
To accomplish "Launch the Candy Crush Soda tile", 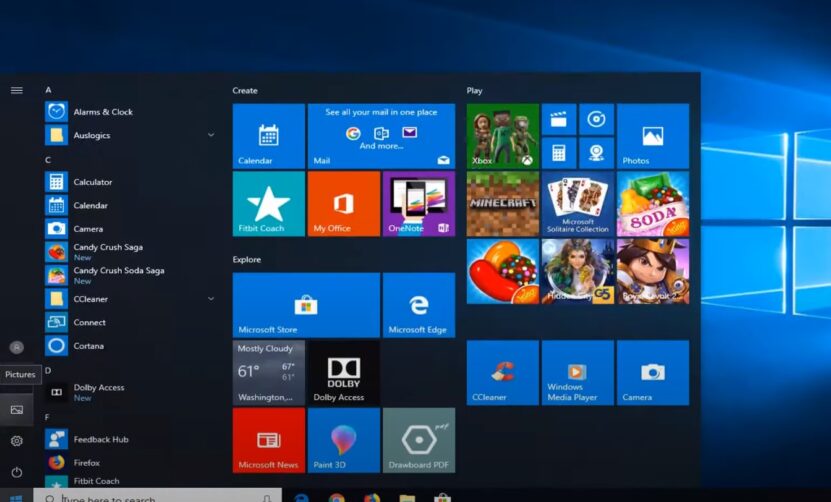I will (x=653, y=204).
